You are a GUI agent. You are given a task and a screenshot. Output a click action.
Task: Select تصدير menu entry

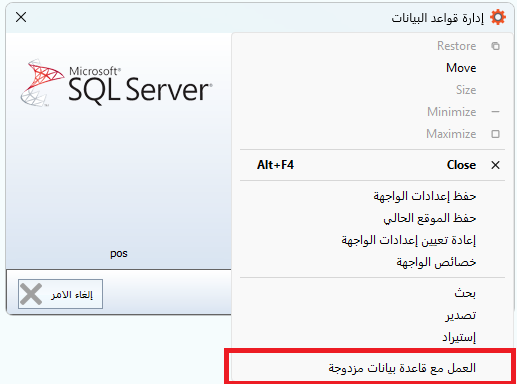tap(372, 315)
